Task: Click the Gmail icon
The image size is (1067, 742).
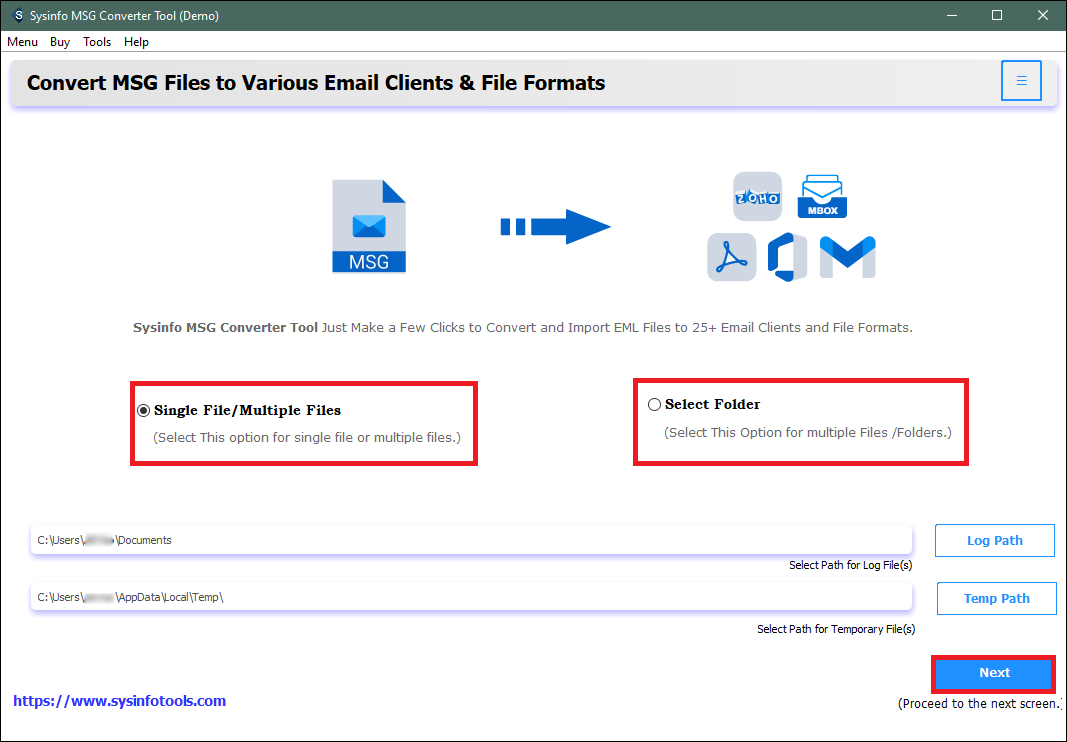Action: tap(847, 257)
